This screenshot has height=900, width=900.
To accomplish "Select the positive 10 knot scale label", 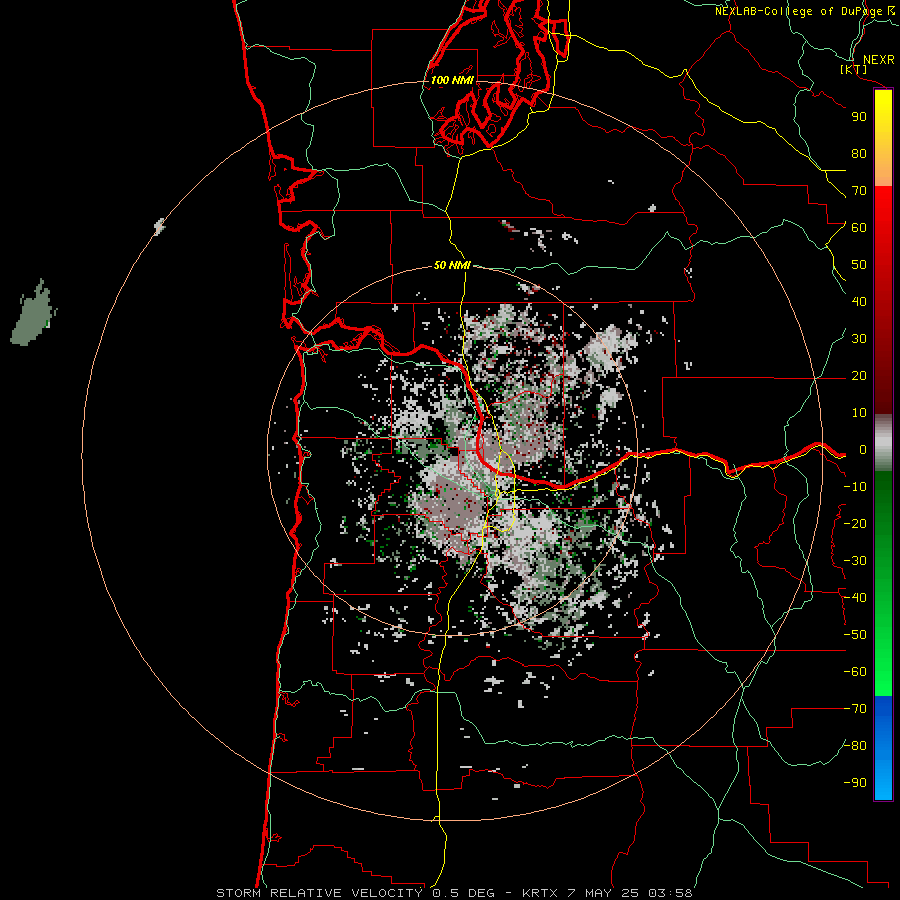I will coord(859,413).
